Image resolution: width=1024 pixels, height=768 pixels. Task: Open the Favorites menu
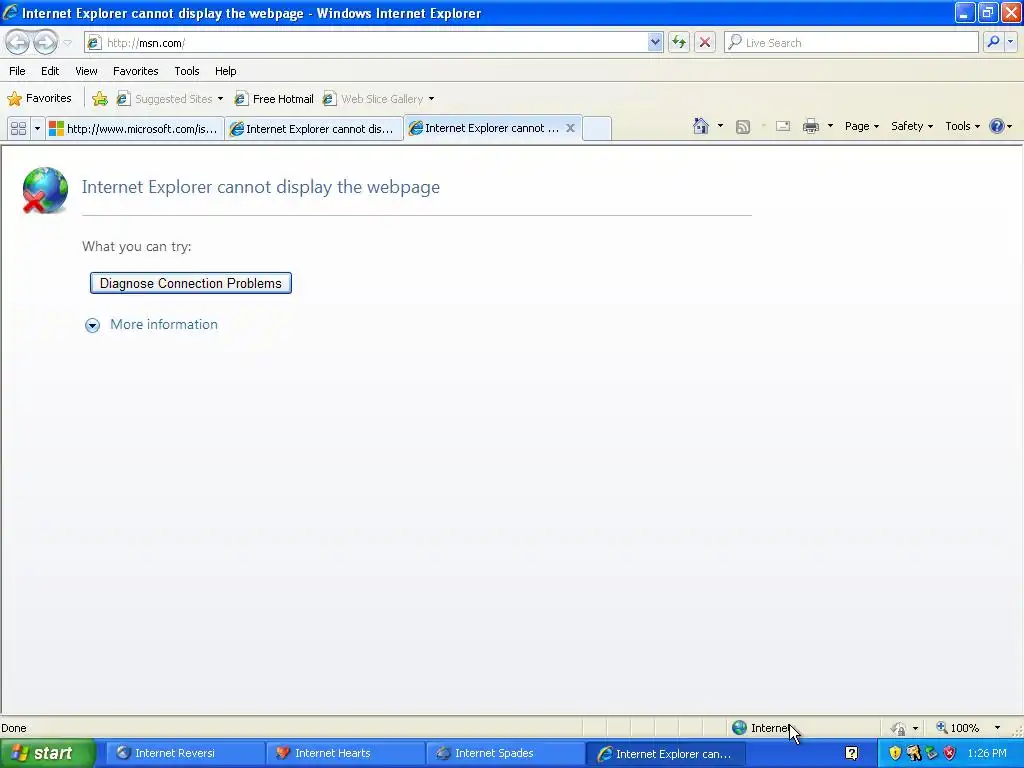click(136, 71)
